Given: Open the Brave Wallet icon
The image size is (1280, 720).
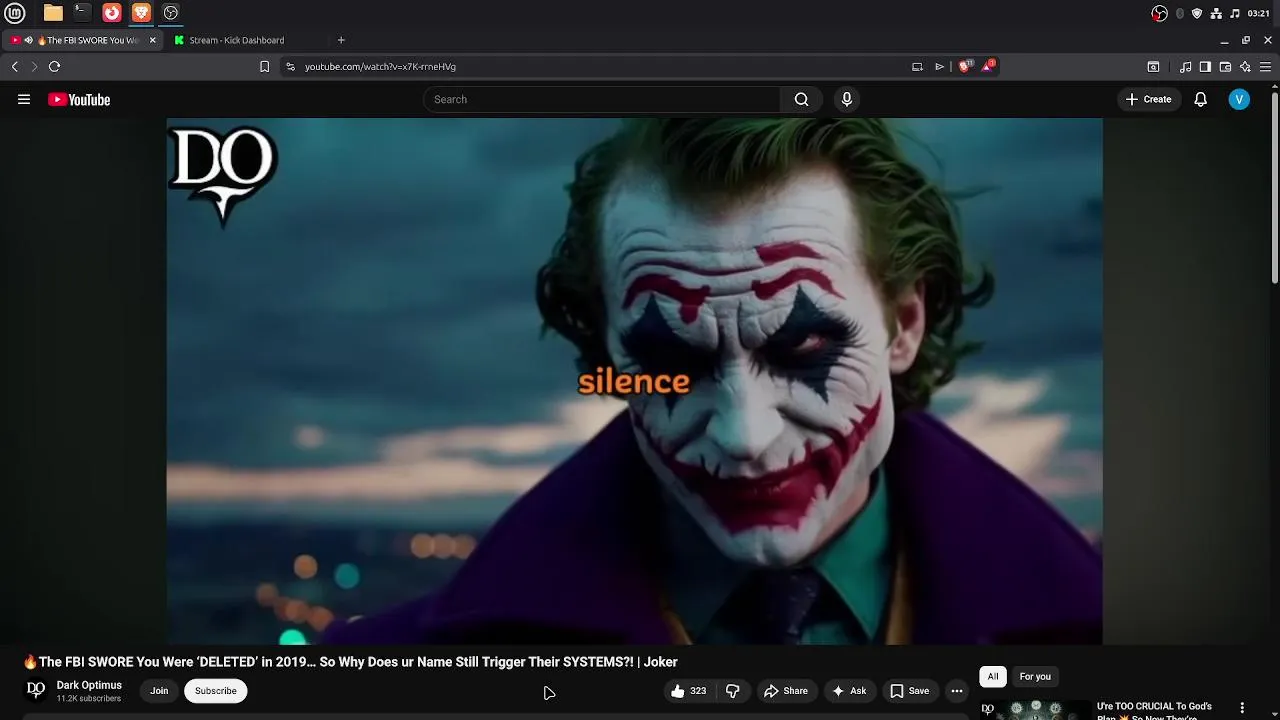Looking at the screenshot, I should 1225,67.
